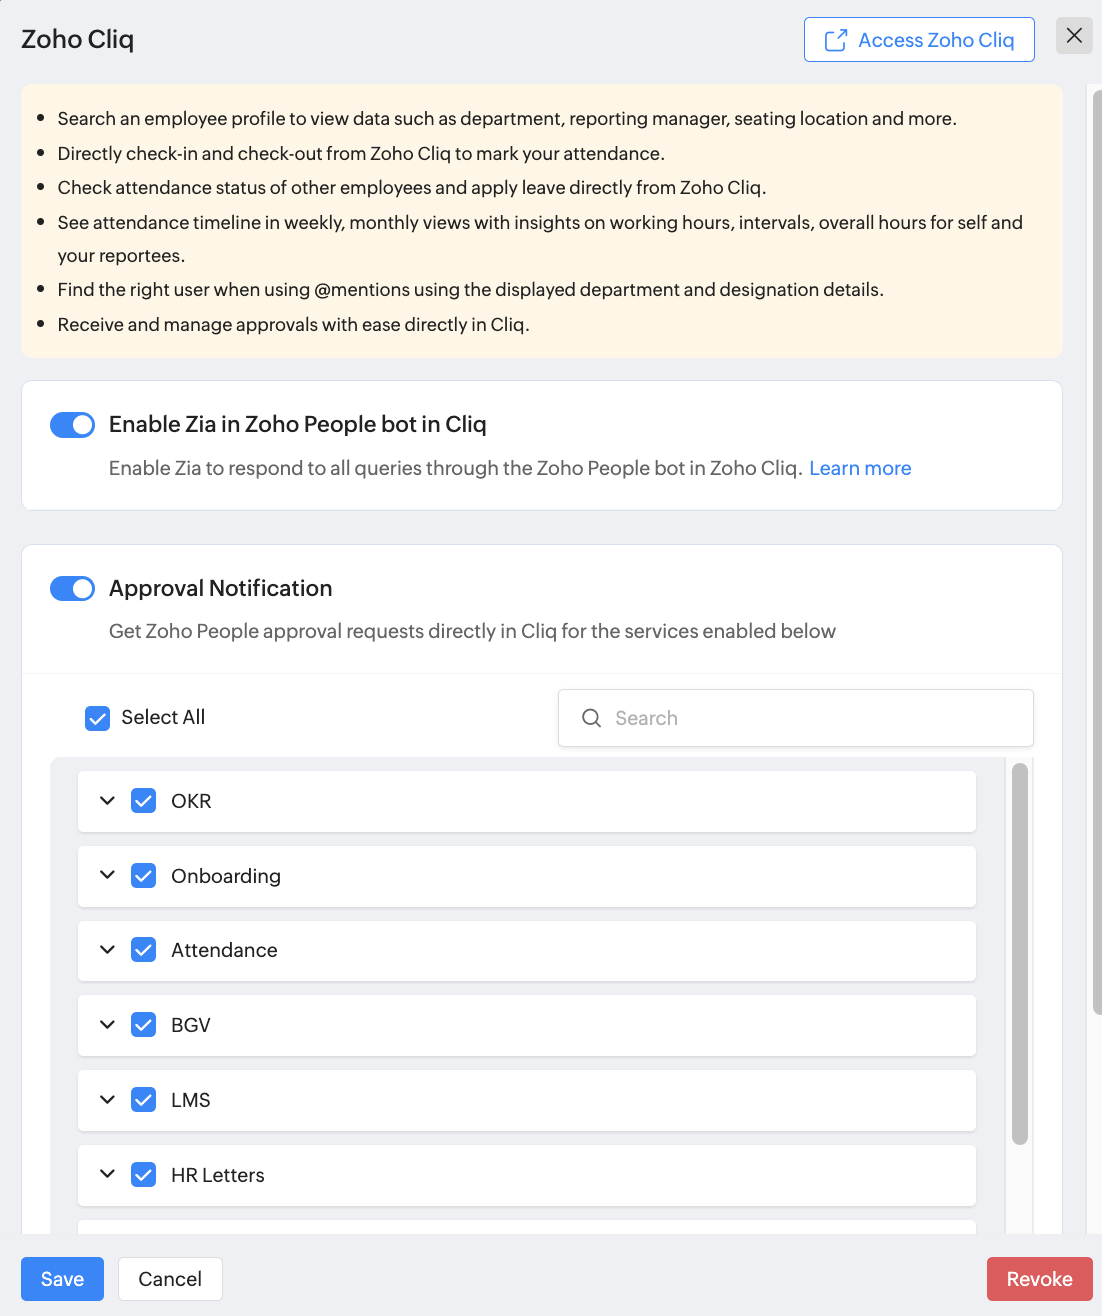Uncheck the OKR checkbox

point(143,801)
